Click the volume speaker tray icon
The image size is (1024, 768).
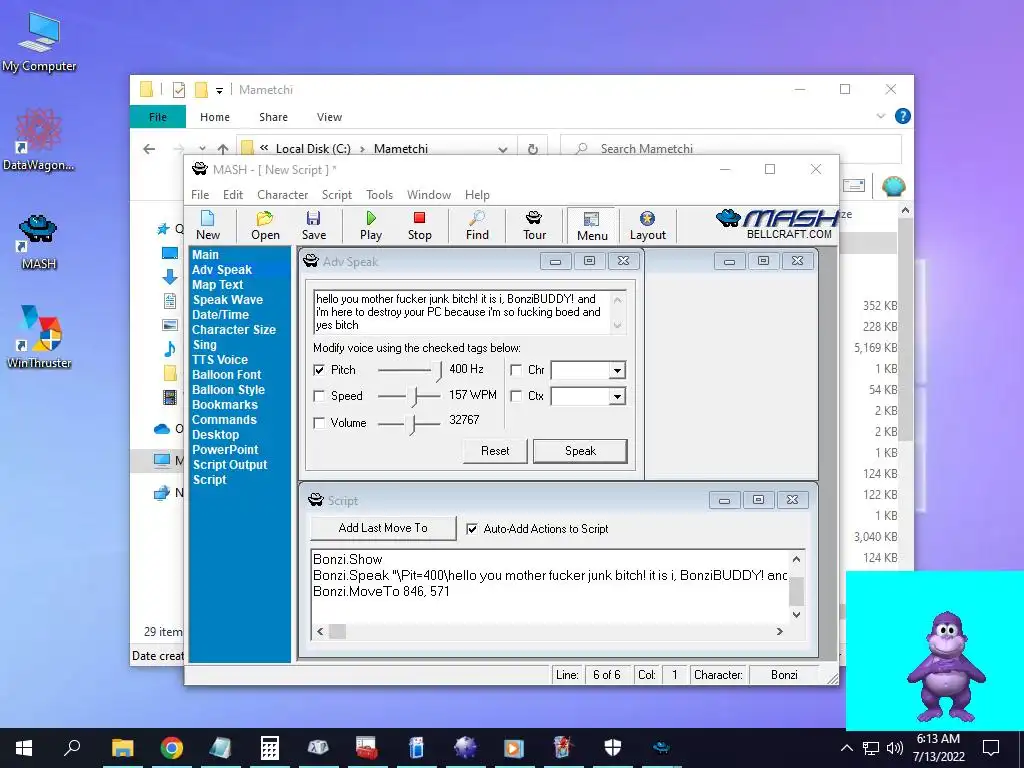(x=895, y=748)
